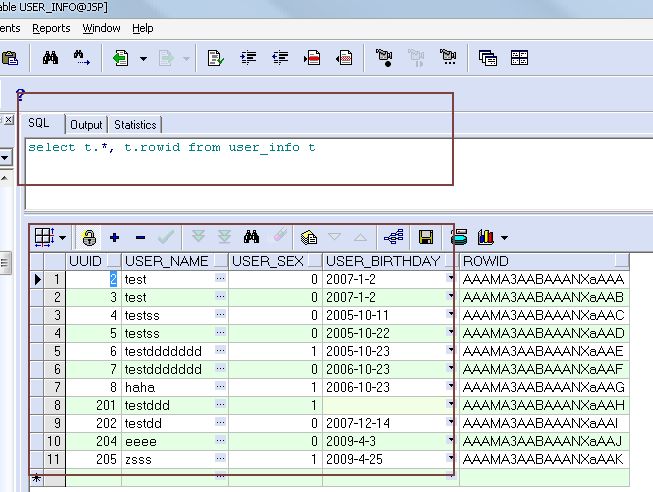Select row number 8 header

55,405
